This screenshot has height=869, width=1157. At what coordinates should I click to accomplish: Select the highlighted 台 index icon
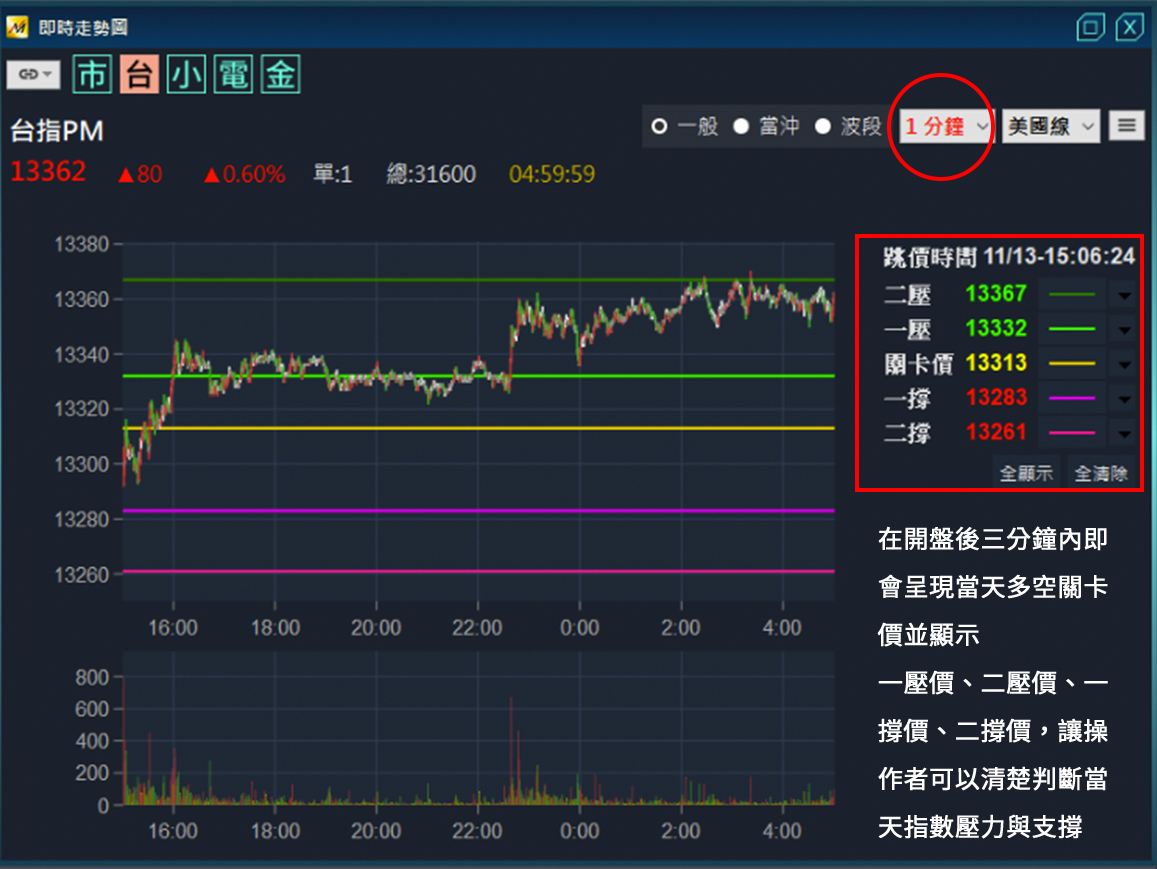click(x=139, y=75)
